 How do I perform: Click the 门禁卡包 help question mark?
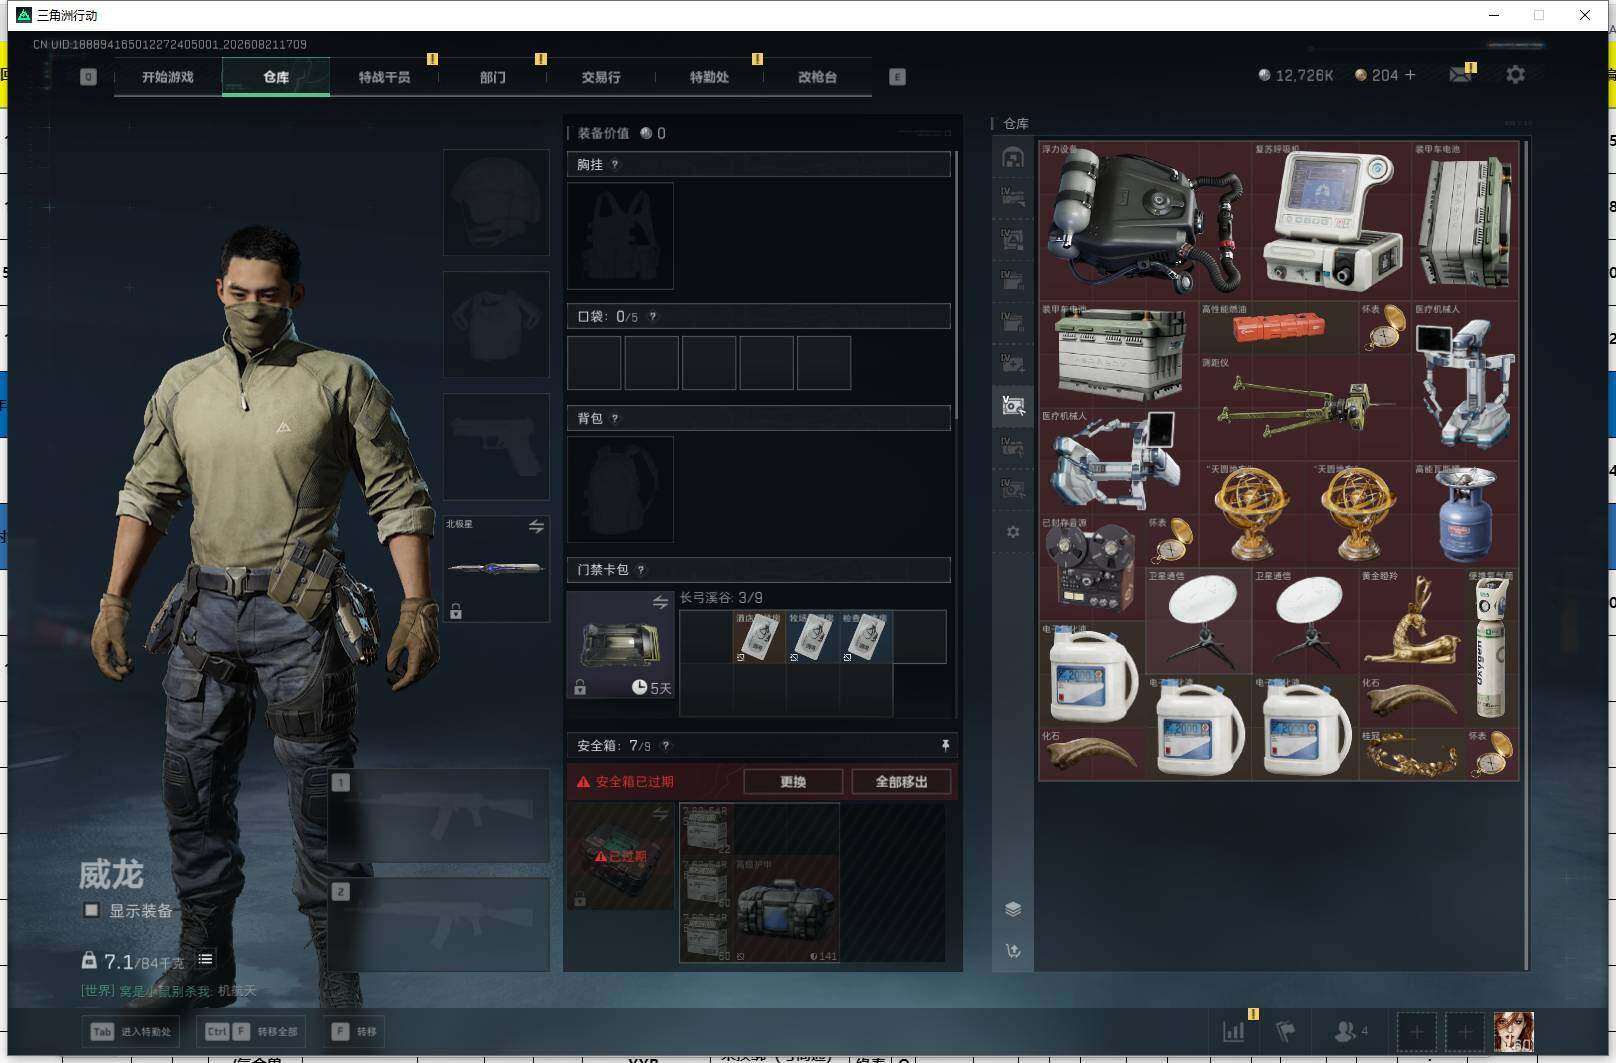click(x=641, y=570)
